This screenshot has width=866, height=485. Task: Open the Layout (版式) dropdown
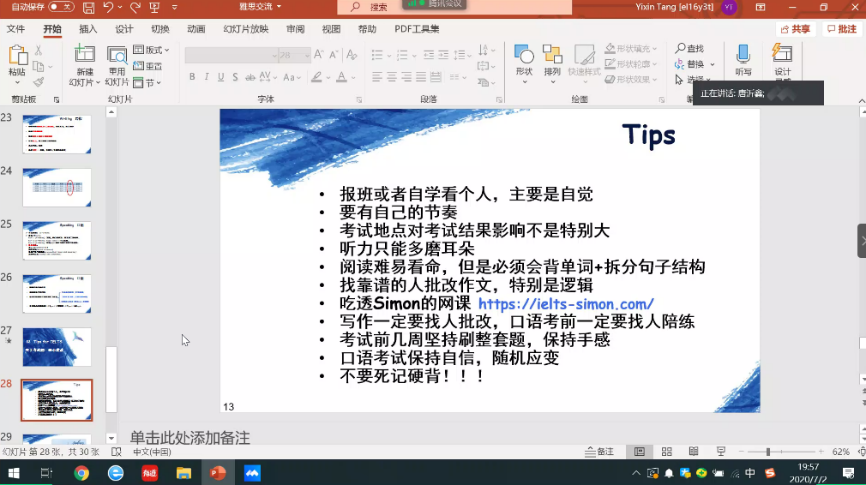click(151, 50)
